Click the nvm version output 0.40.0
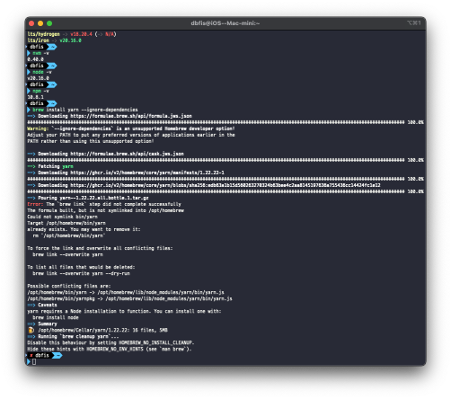This screenshot has width=451, height=399. coord(35,59)
